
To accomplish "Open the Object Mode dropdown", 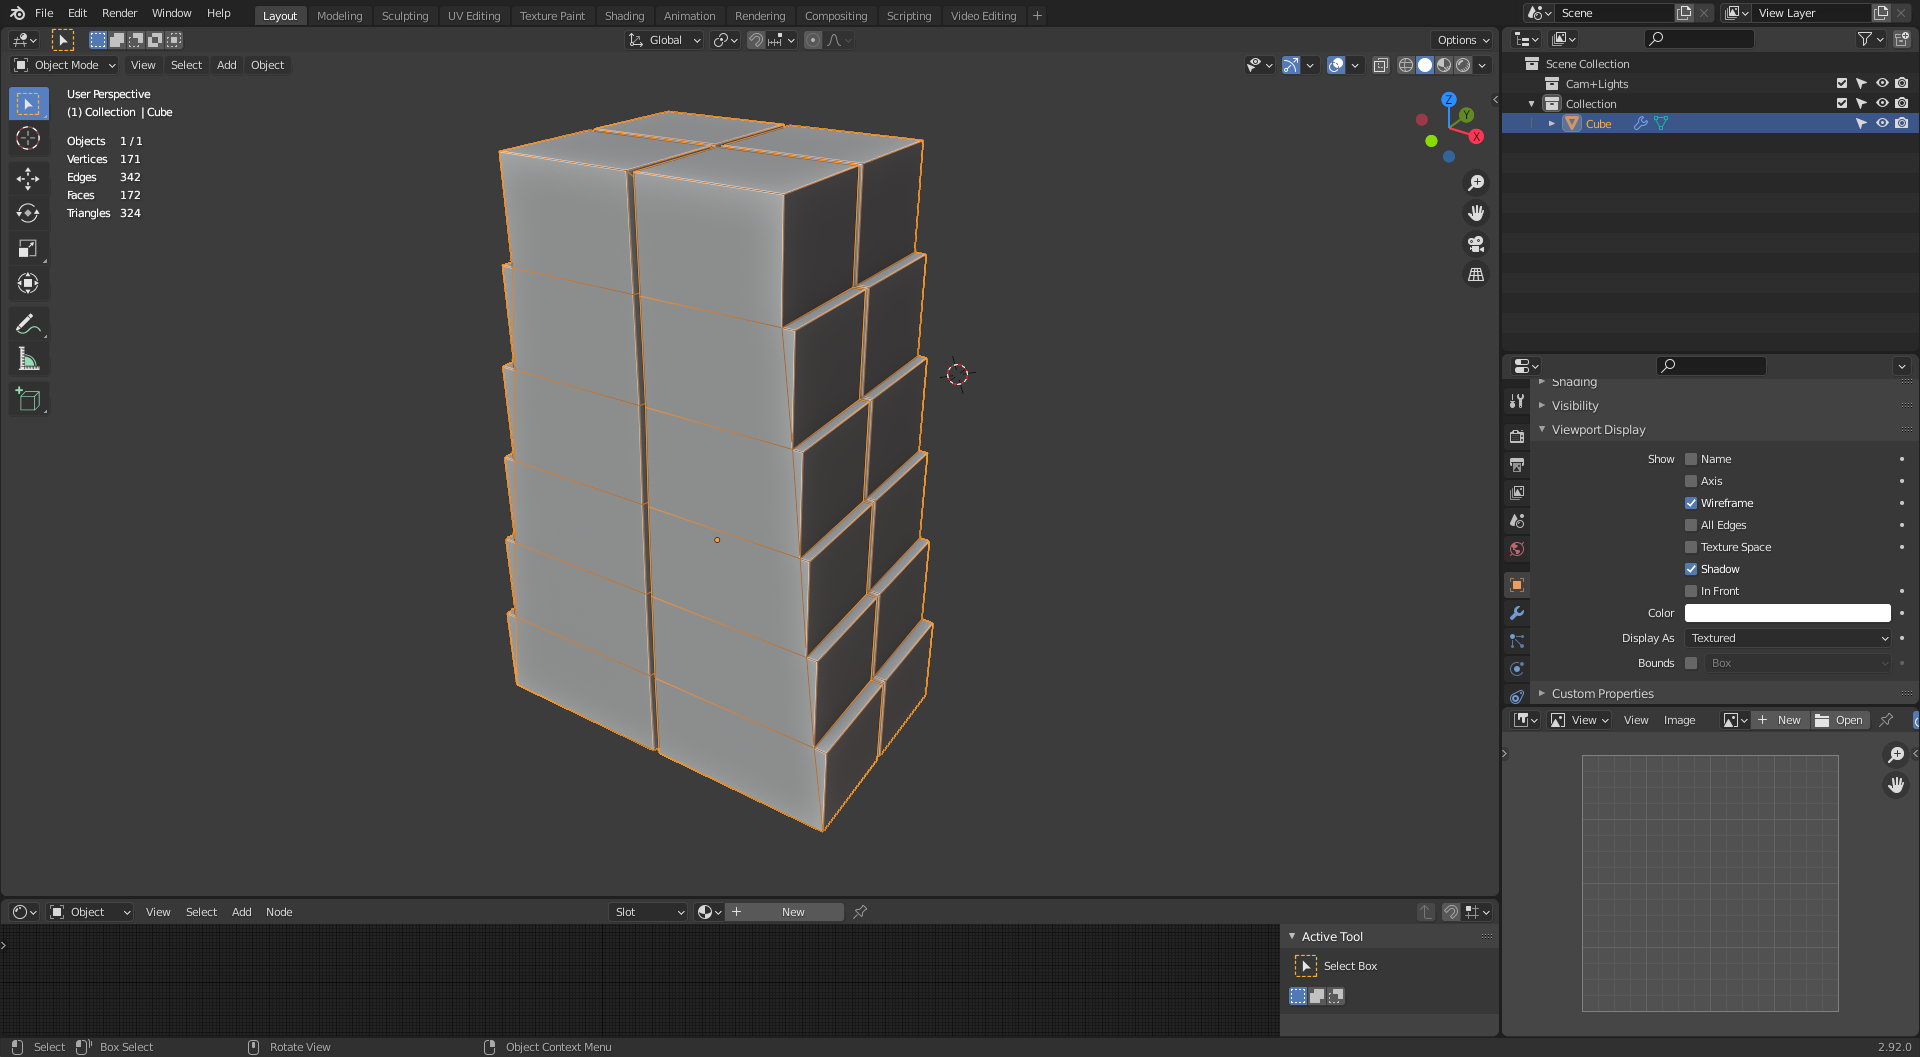I will (65, 65).
